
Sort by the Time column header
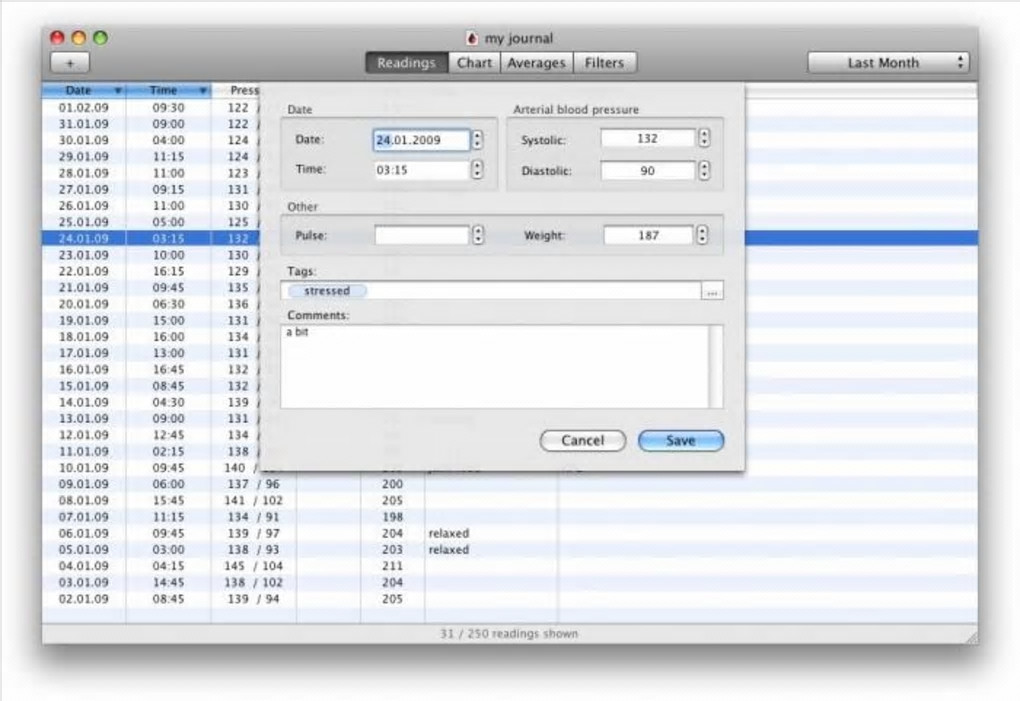pyautogui.click(x=168, y=90)
